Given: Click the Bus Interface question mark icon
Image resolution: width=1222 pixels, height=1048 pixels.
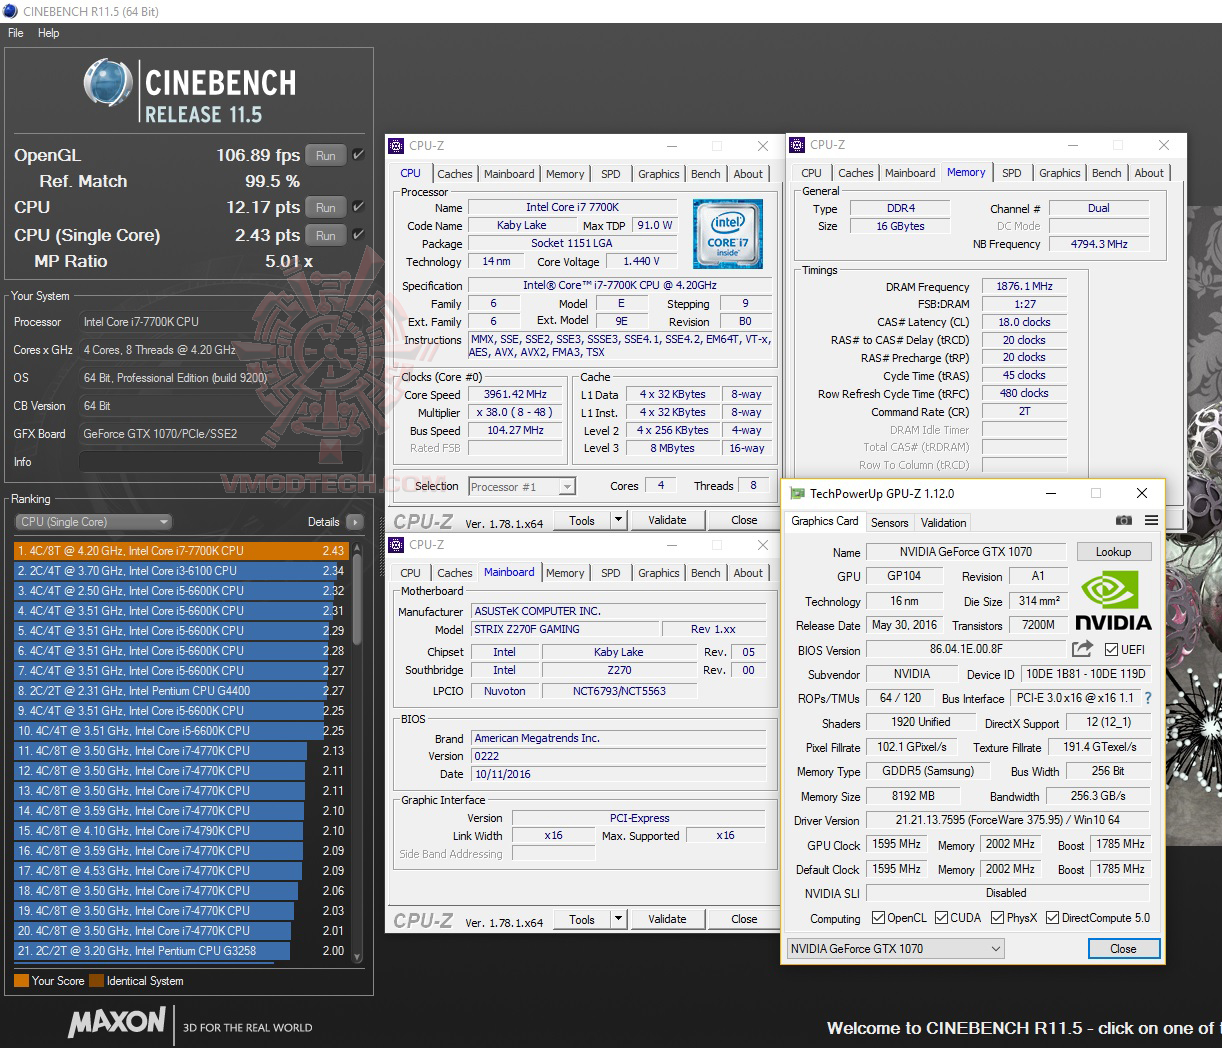Looking at the screenshot, I should click(x=1148, y=698).
